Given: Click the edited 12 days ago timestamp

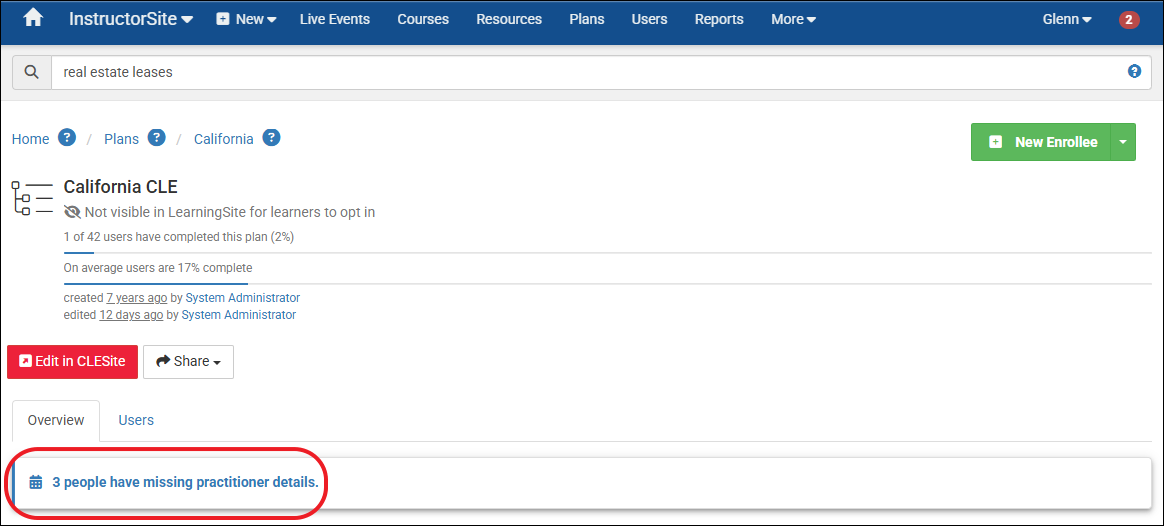Looking at the screenshot, I should coord(131,315).
